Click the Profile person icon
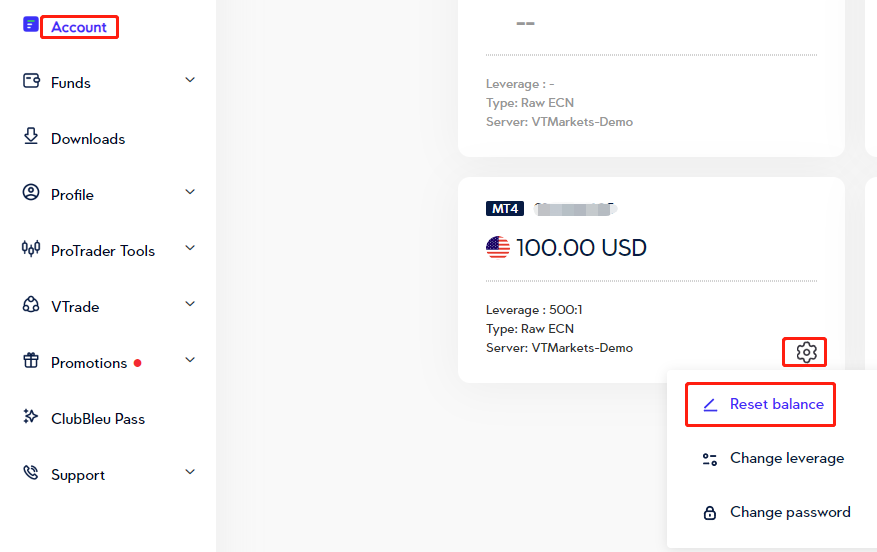The height and width of the screenshot is (552, 877). [x=31, y=193]
